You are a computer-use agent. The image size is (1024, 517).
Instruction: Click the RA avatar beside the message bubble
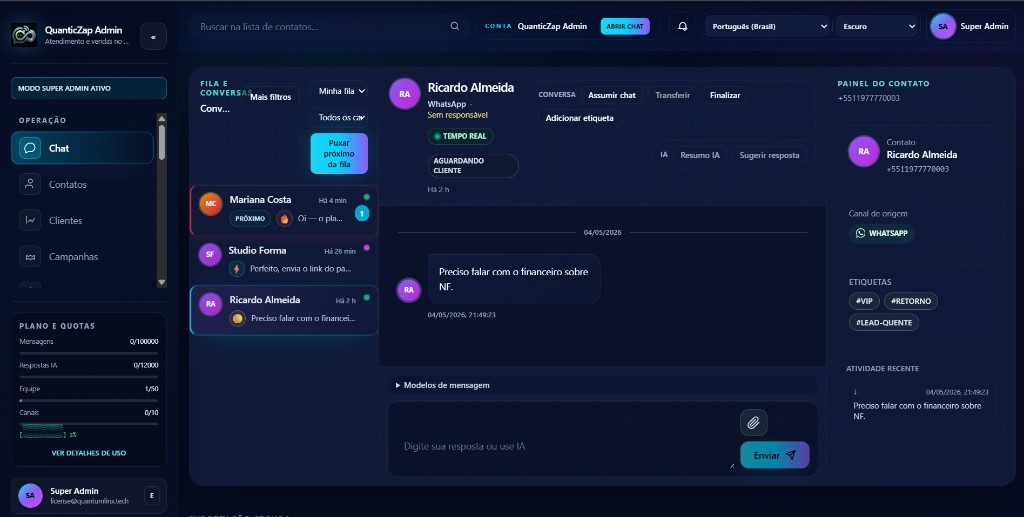pyautogui.click(x=409, y=290)
